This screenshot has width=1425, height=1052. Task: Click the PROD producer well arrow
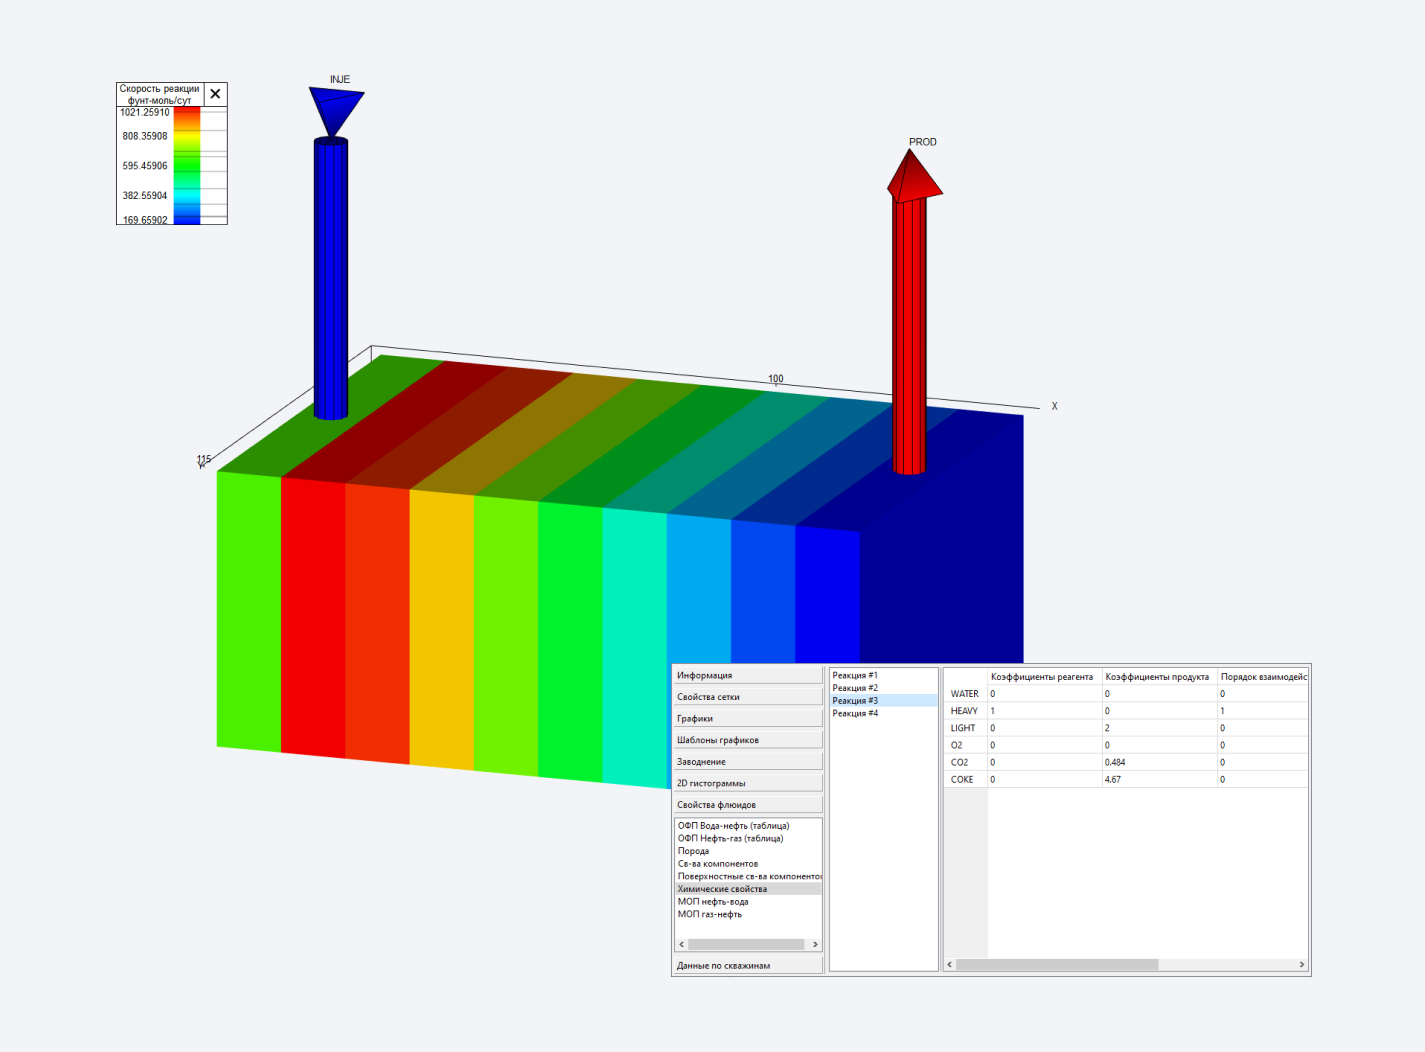914,176
